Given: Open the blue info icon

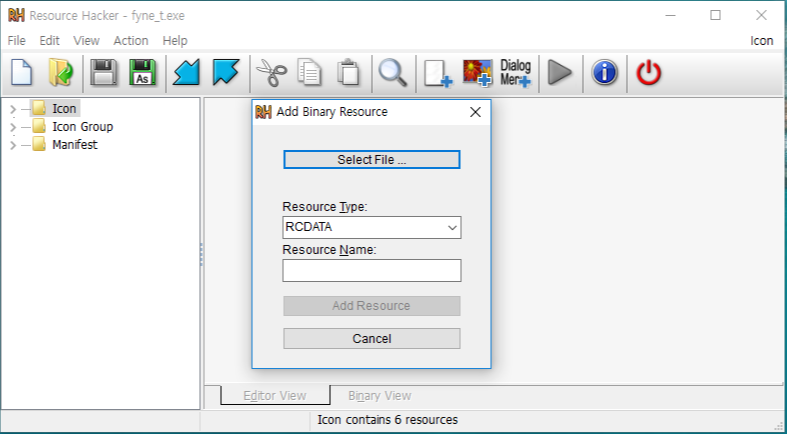Looking at the screenshot, I should coord(604,73).
